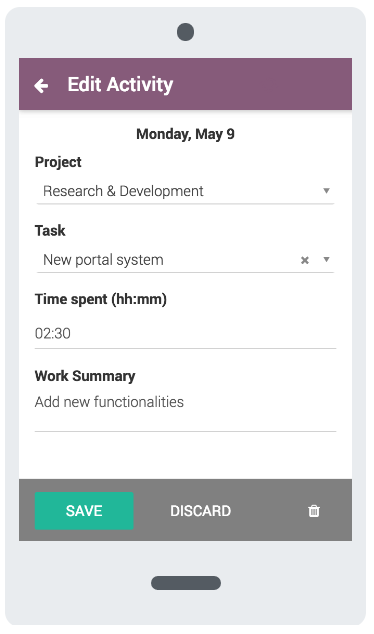Click the Project field label

58,162
